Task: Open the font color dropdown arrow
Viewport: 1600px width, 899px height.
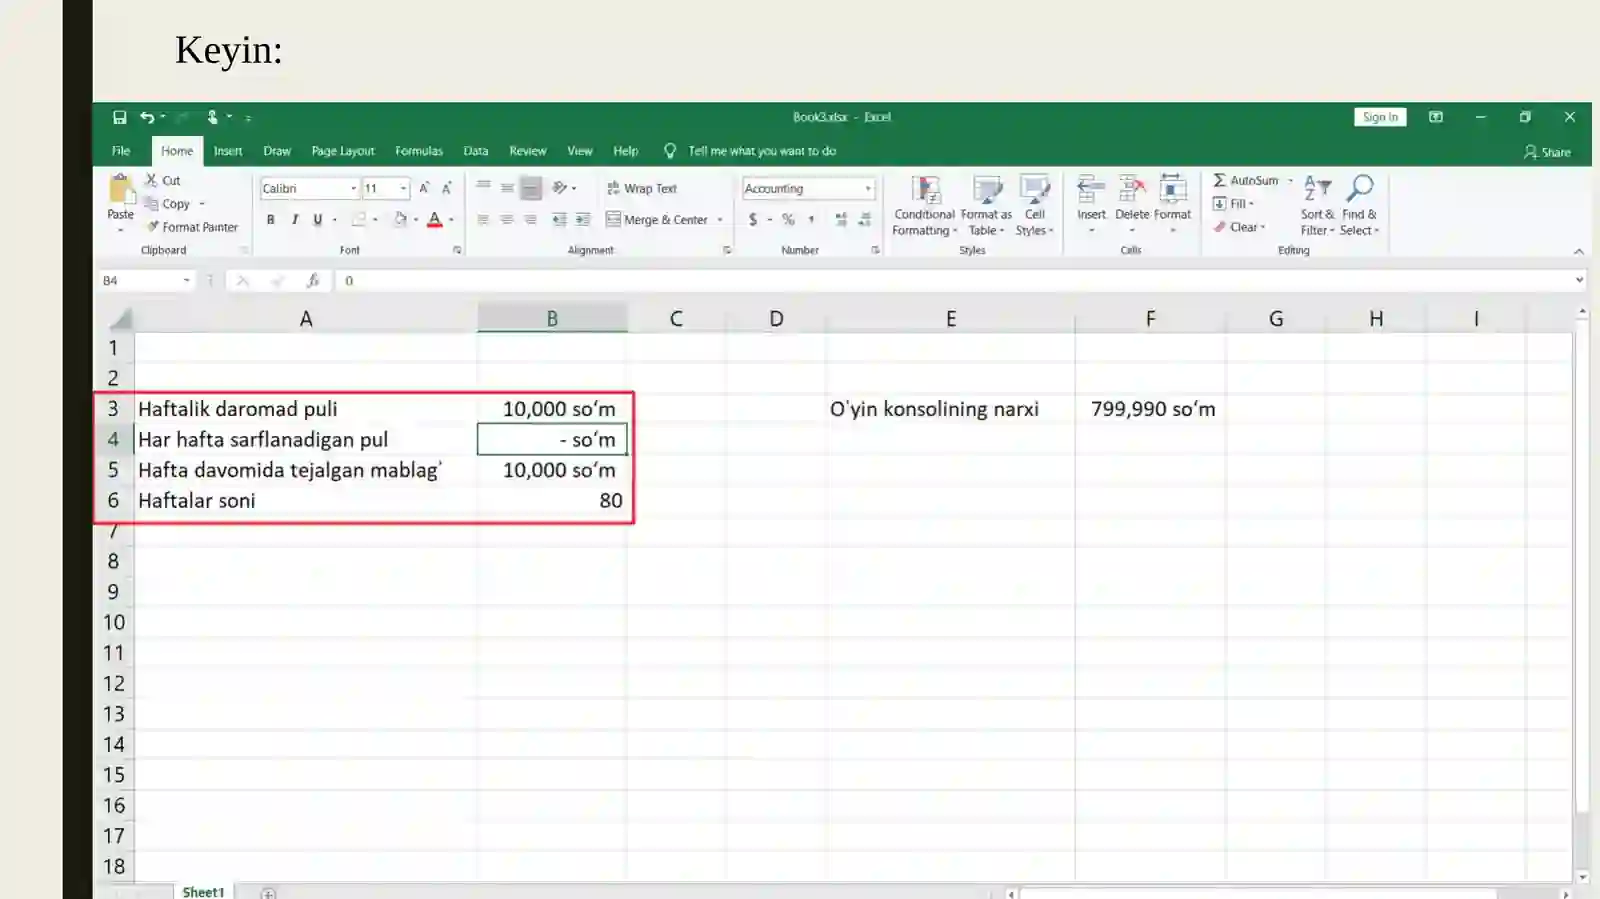Action: point(452,219)
